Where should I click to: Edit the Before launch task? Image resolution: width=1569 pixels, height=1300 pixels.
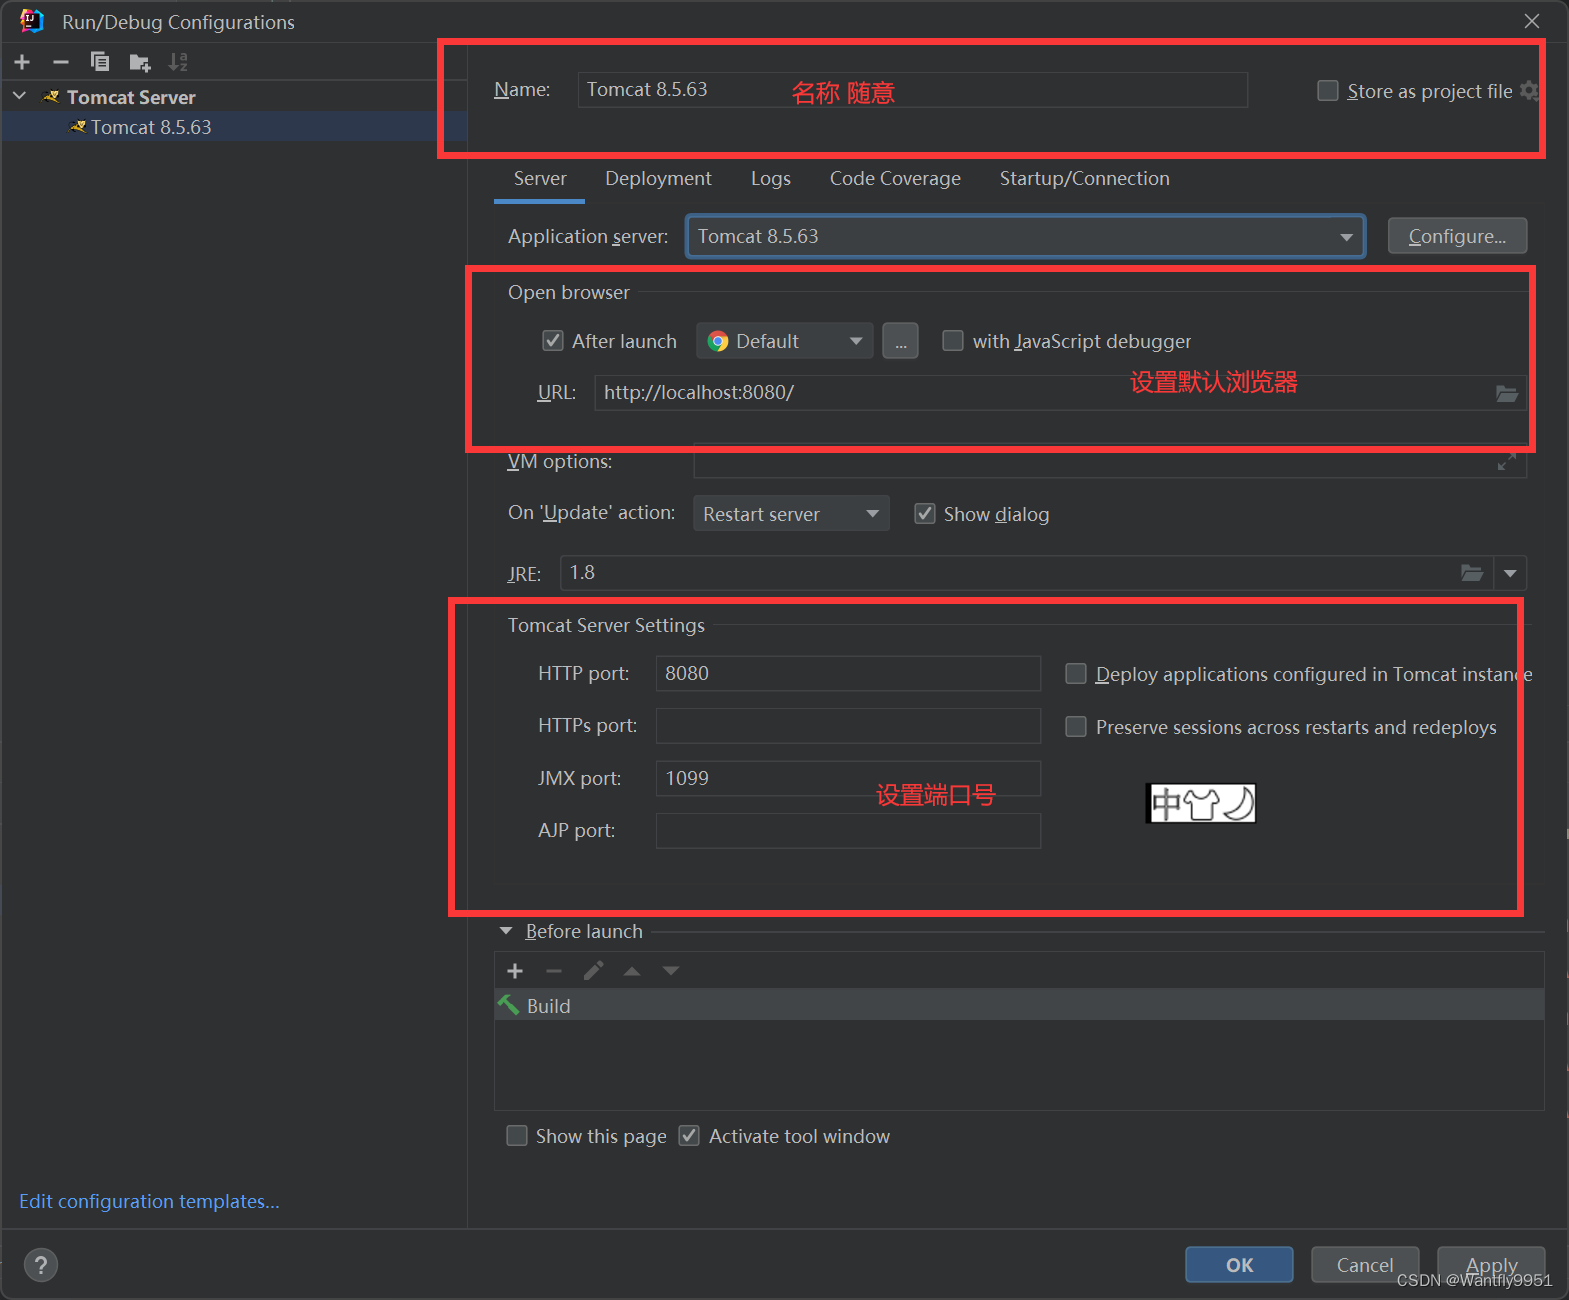click(593, 971)
